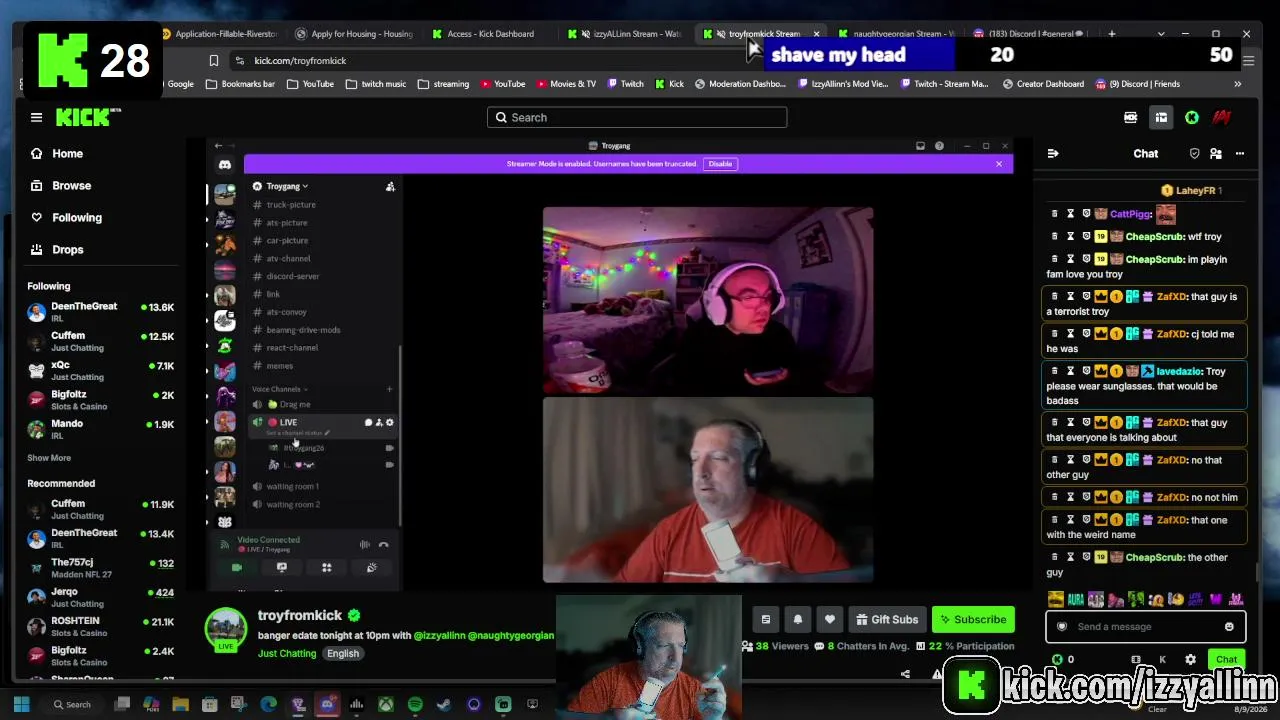
Task: Open ROSHTEIN recommended channel
Action: 100,626
